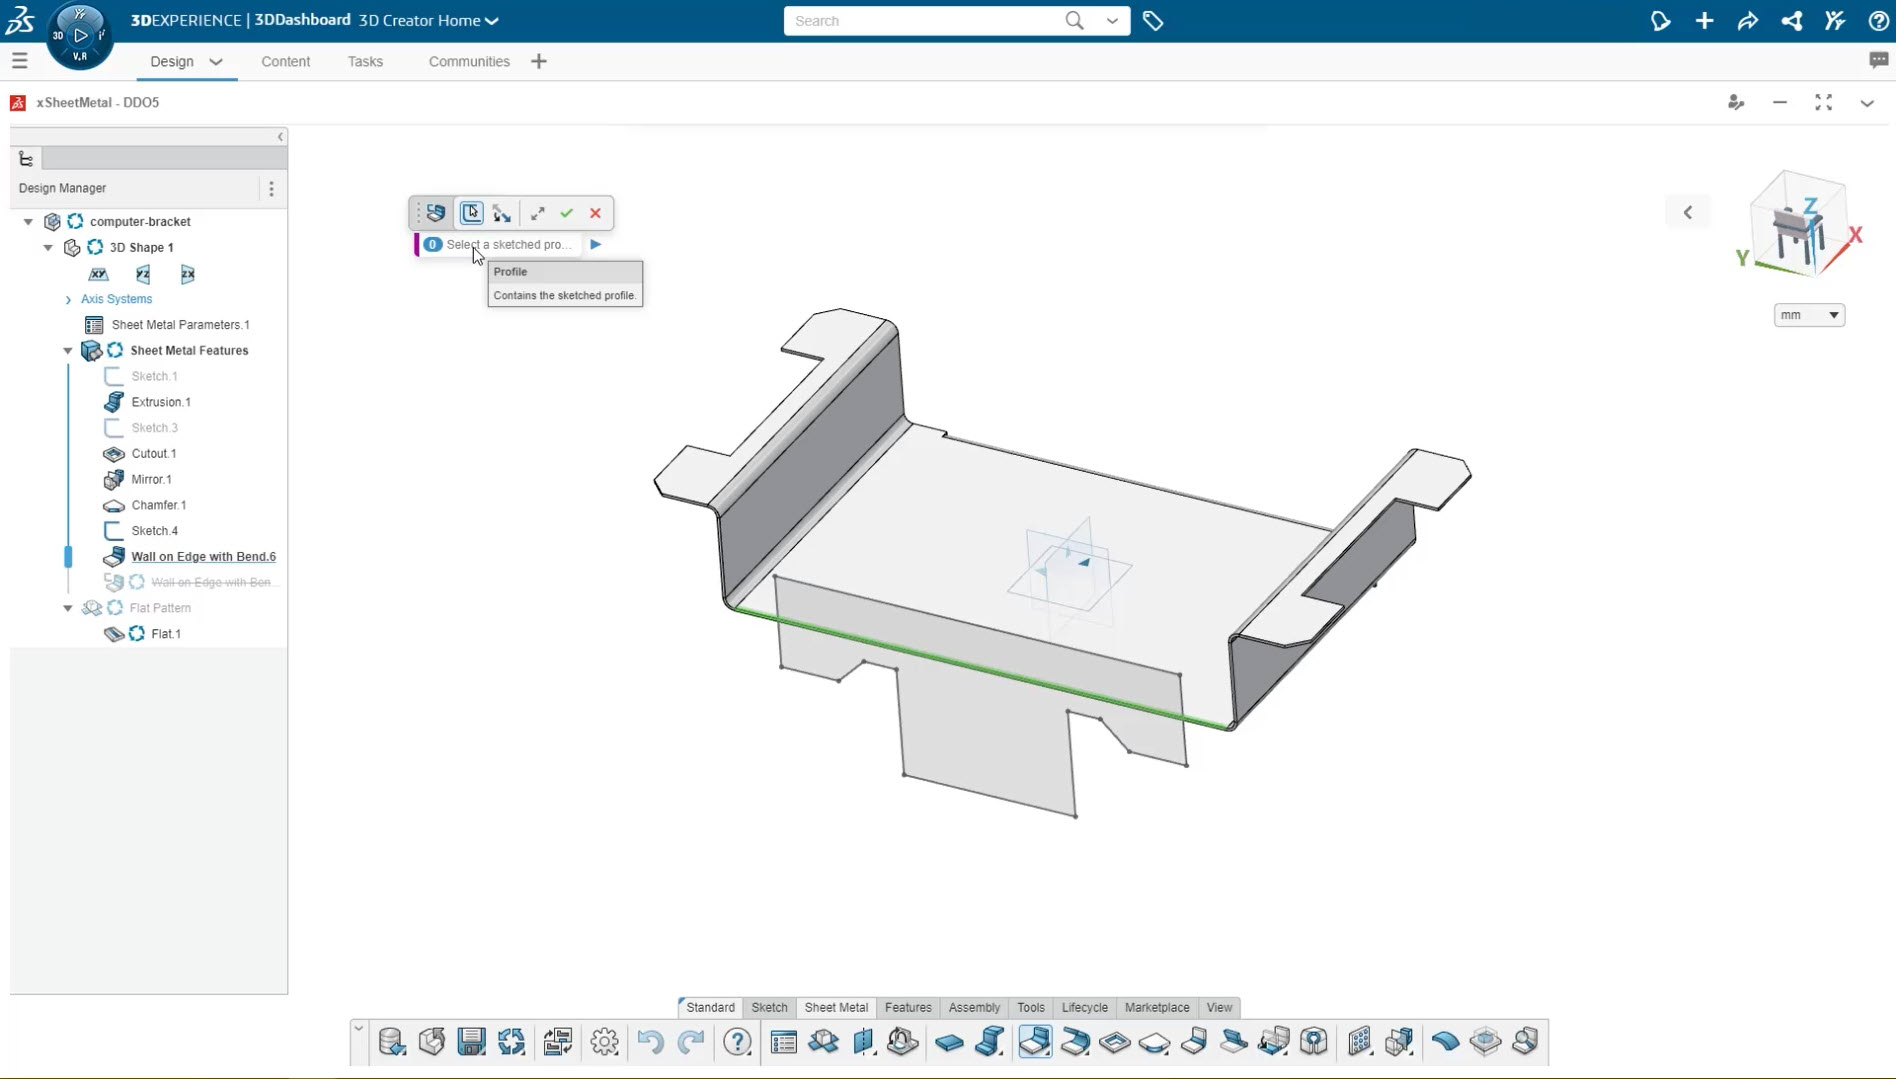Click the Undo arrow in bottom toolbar
Image resolution: width=1896 pixels, height=1079 pixels.
pyautogui.click(x=650, y=1042)
